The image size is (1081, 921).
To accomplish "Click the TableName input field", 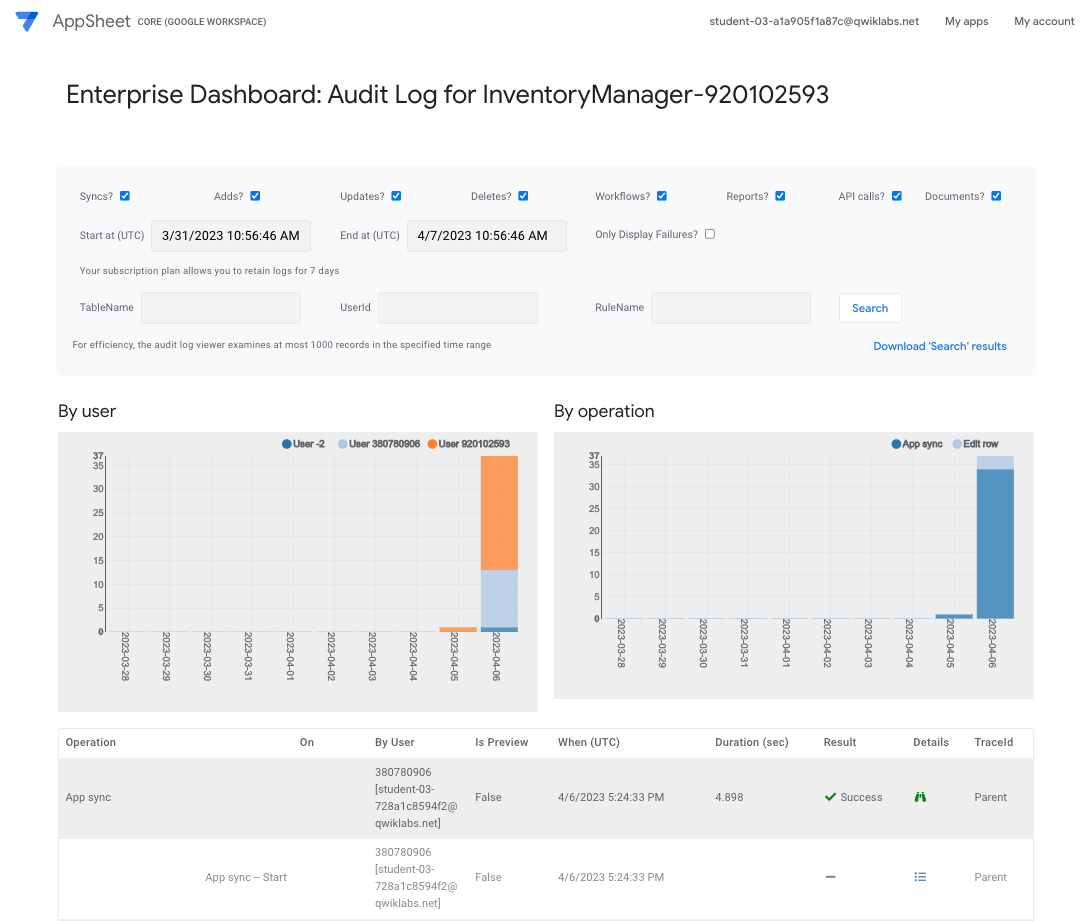I will 221,308.
